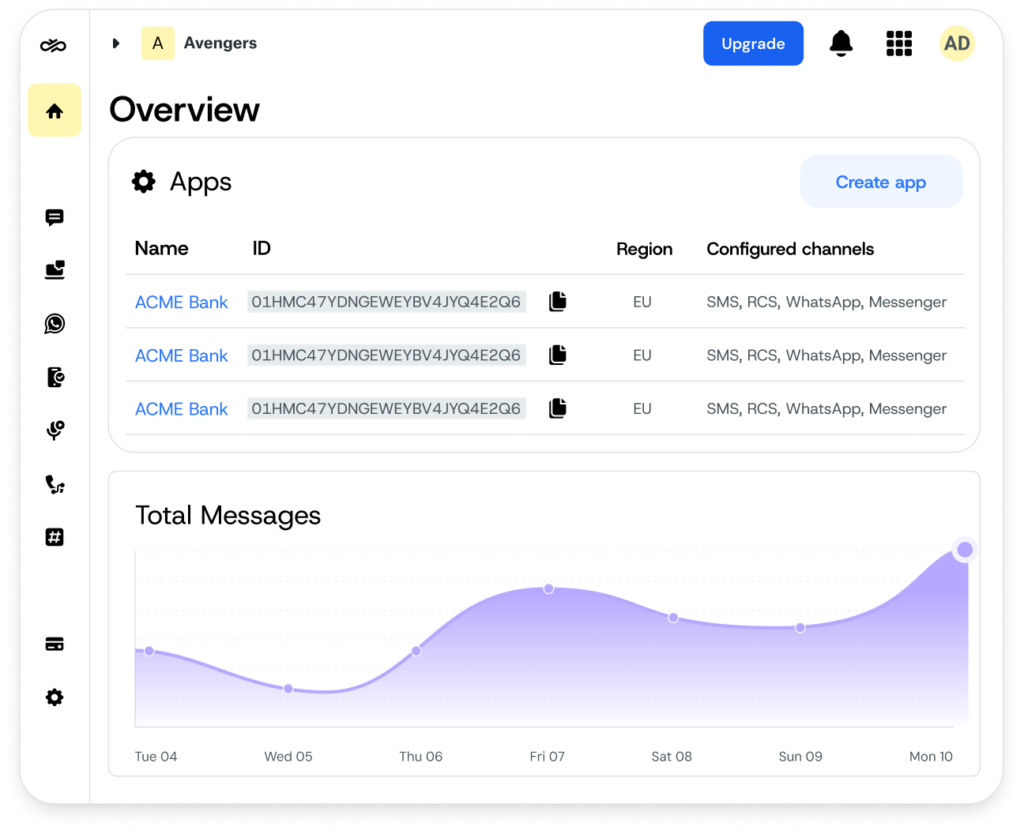This screenshot has height=827, width=1024.
Task: Open the apps grid launcher
Action: coord(899,44)
